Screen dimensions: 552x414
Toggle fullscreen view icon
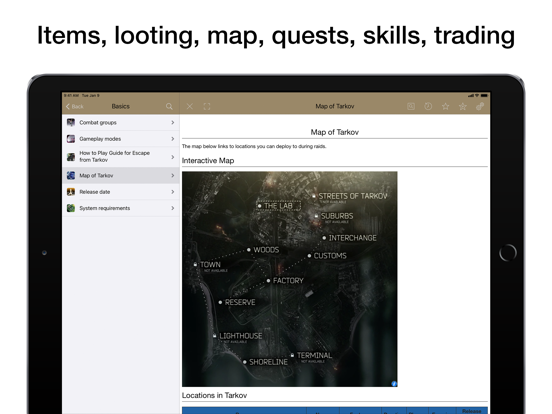[x=207, y=106]
